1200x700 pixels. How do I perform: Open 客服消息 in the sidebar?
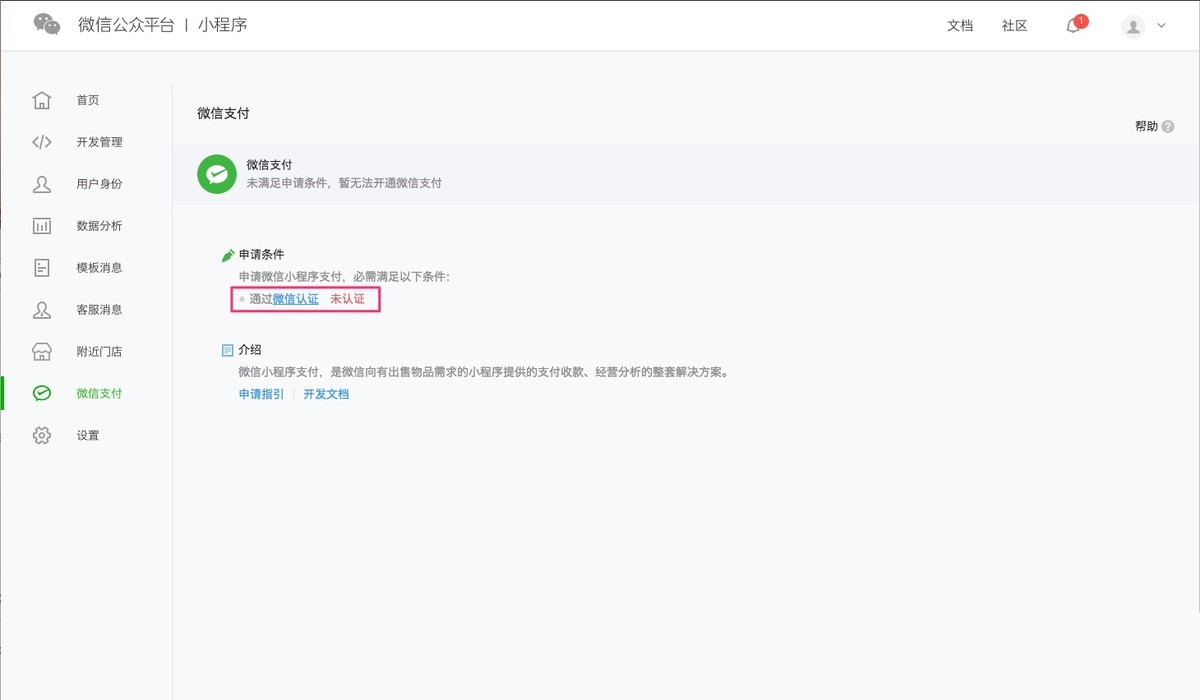pos(99,310)
